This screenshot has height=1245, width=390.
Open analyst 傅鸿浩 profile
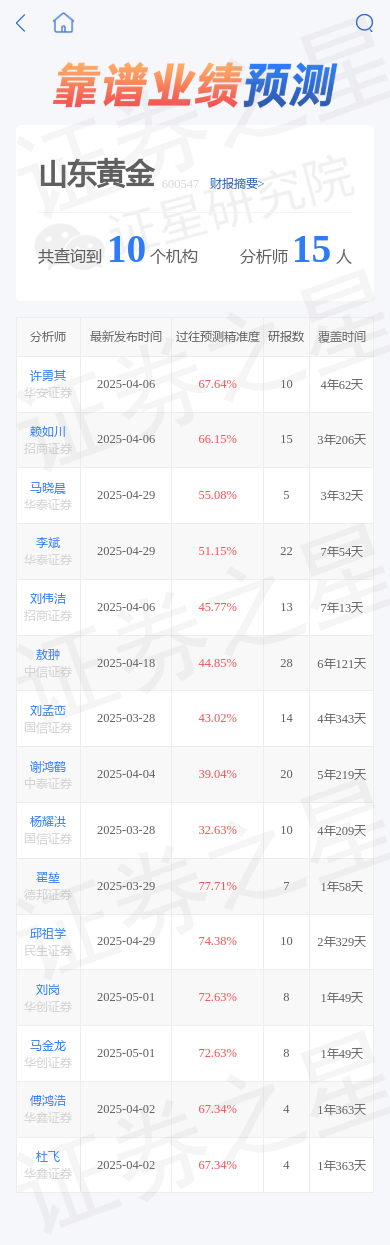48,1101
